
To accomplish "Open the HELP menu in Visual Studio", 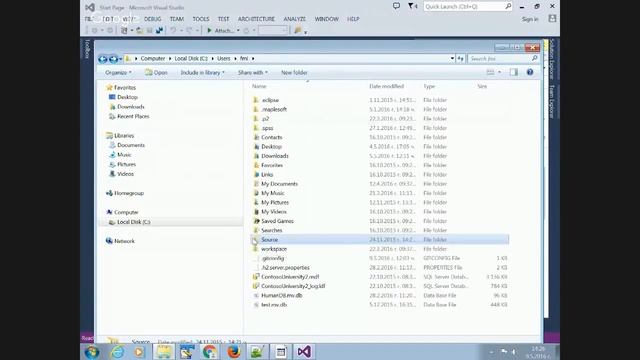I will [x=353, y=19].
